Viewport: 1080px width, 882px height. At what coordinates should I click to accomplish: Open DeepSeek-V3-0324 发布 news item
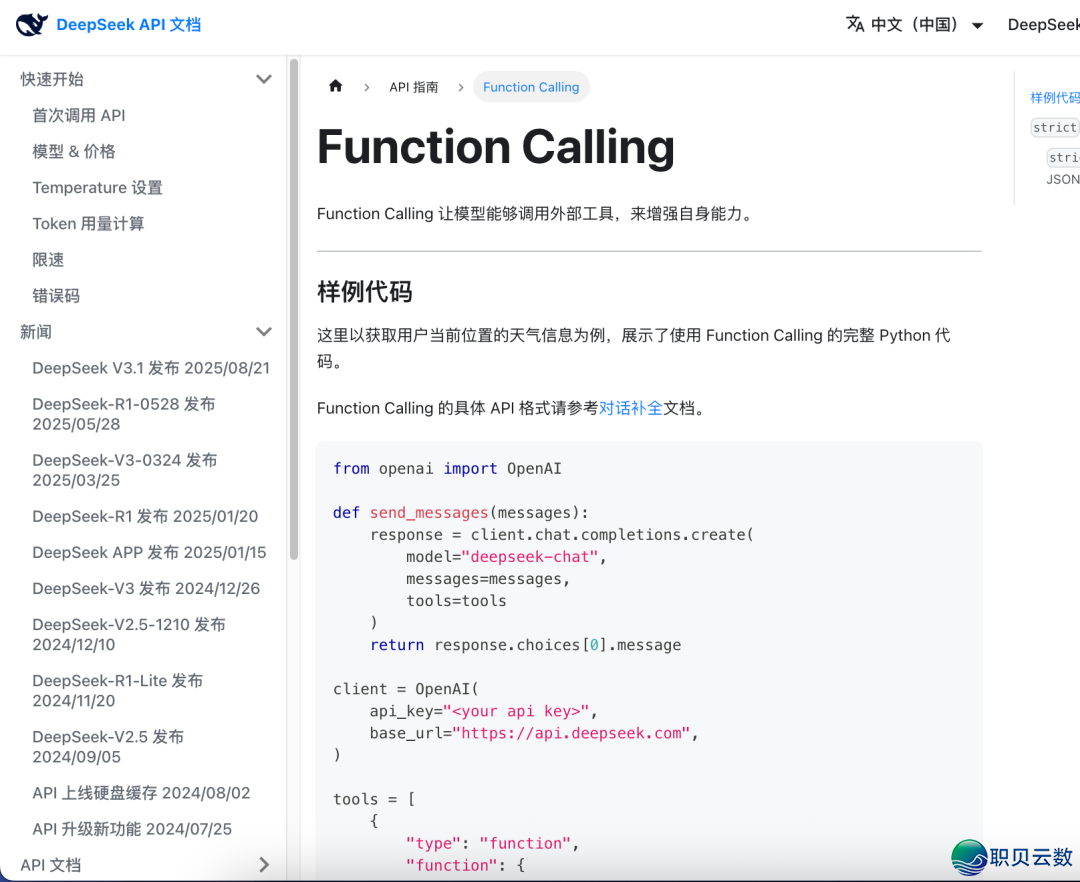click(125, 470)
